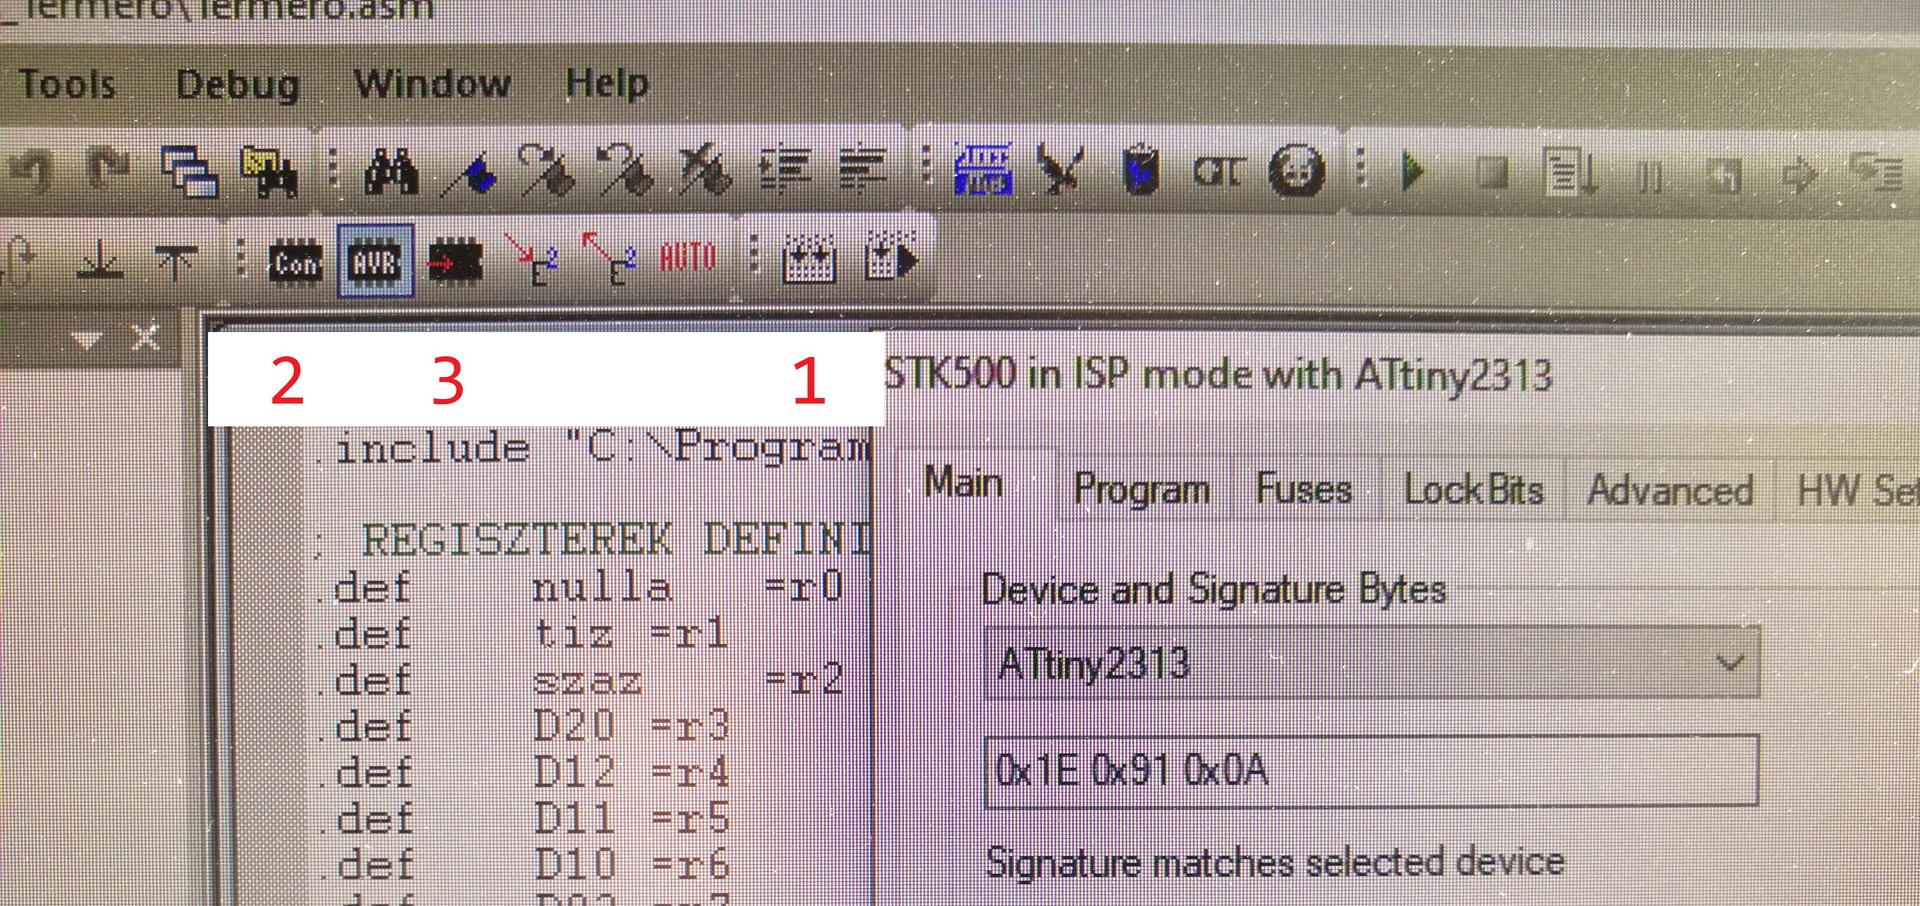Click the red AUTO toolbar button

pyautogui.click(x=688, y=258)
